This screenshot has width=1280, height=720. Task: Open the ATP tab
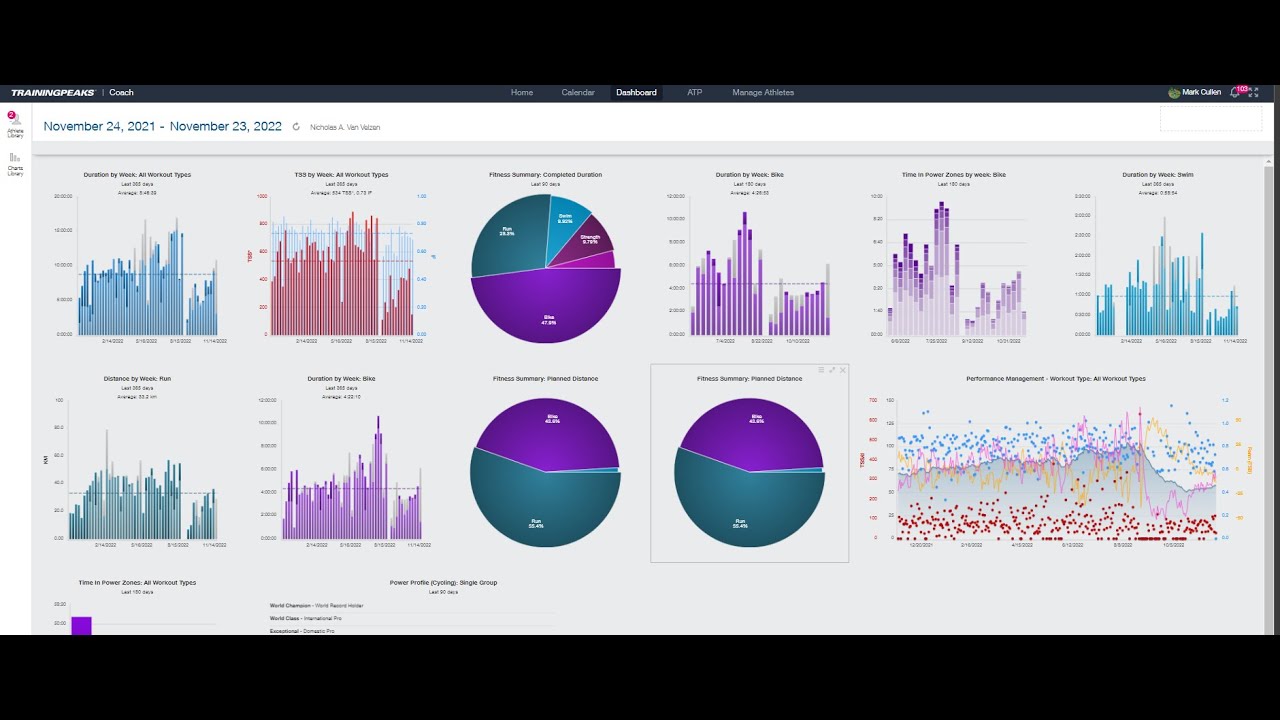pyautogui.click(x=694, y=93)
